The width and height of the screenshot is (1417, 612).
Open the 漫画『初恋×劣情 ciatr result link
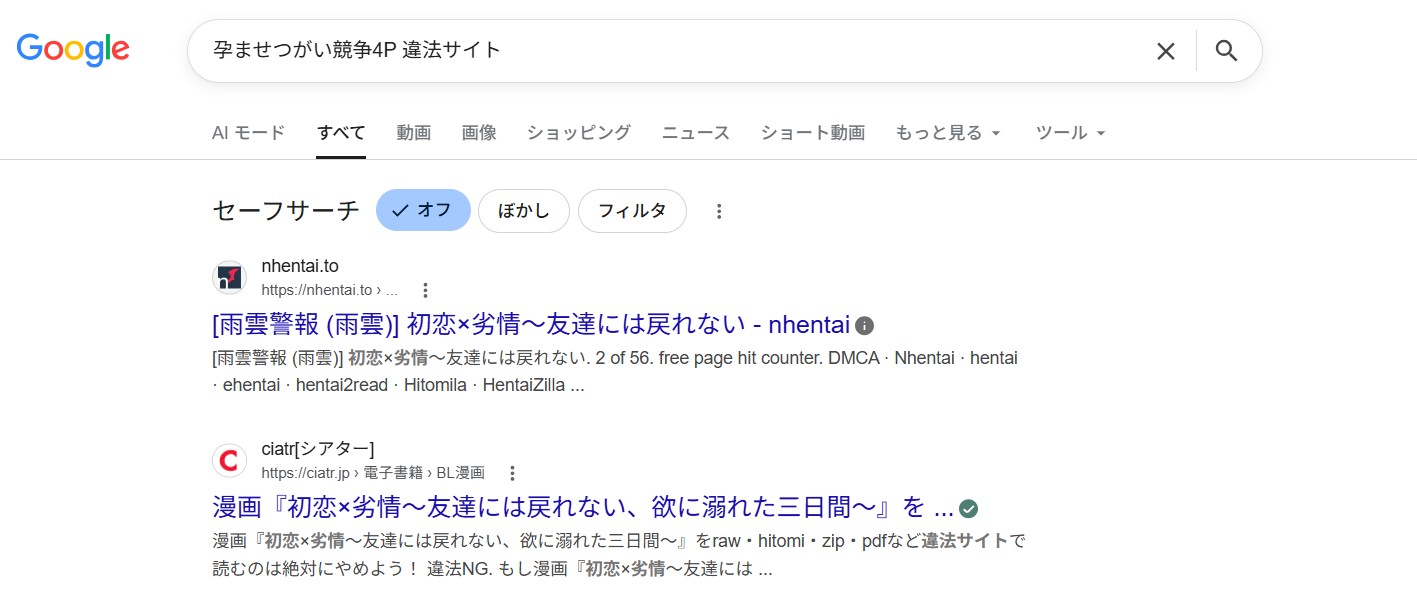point(583,507)
